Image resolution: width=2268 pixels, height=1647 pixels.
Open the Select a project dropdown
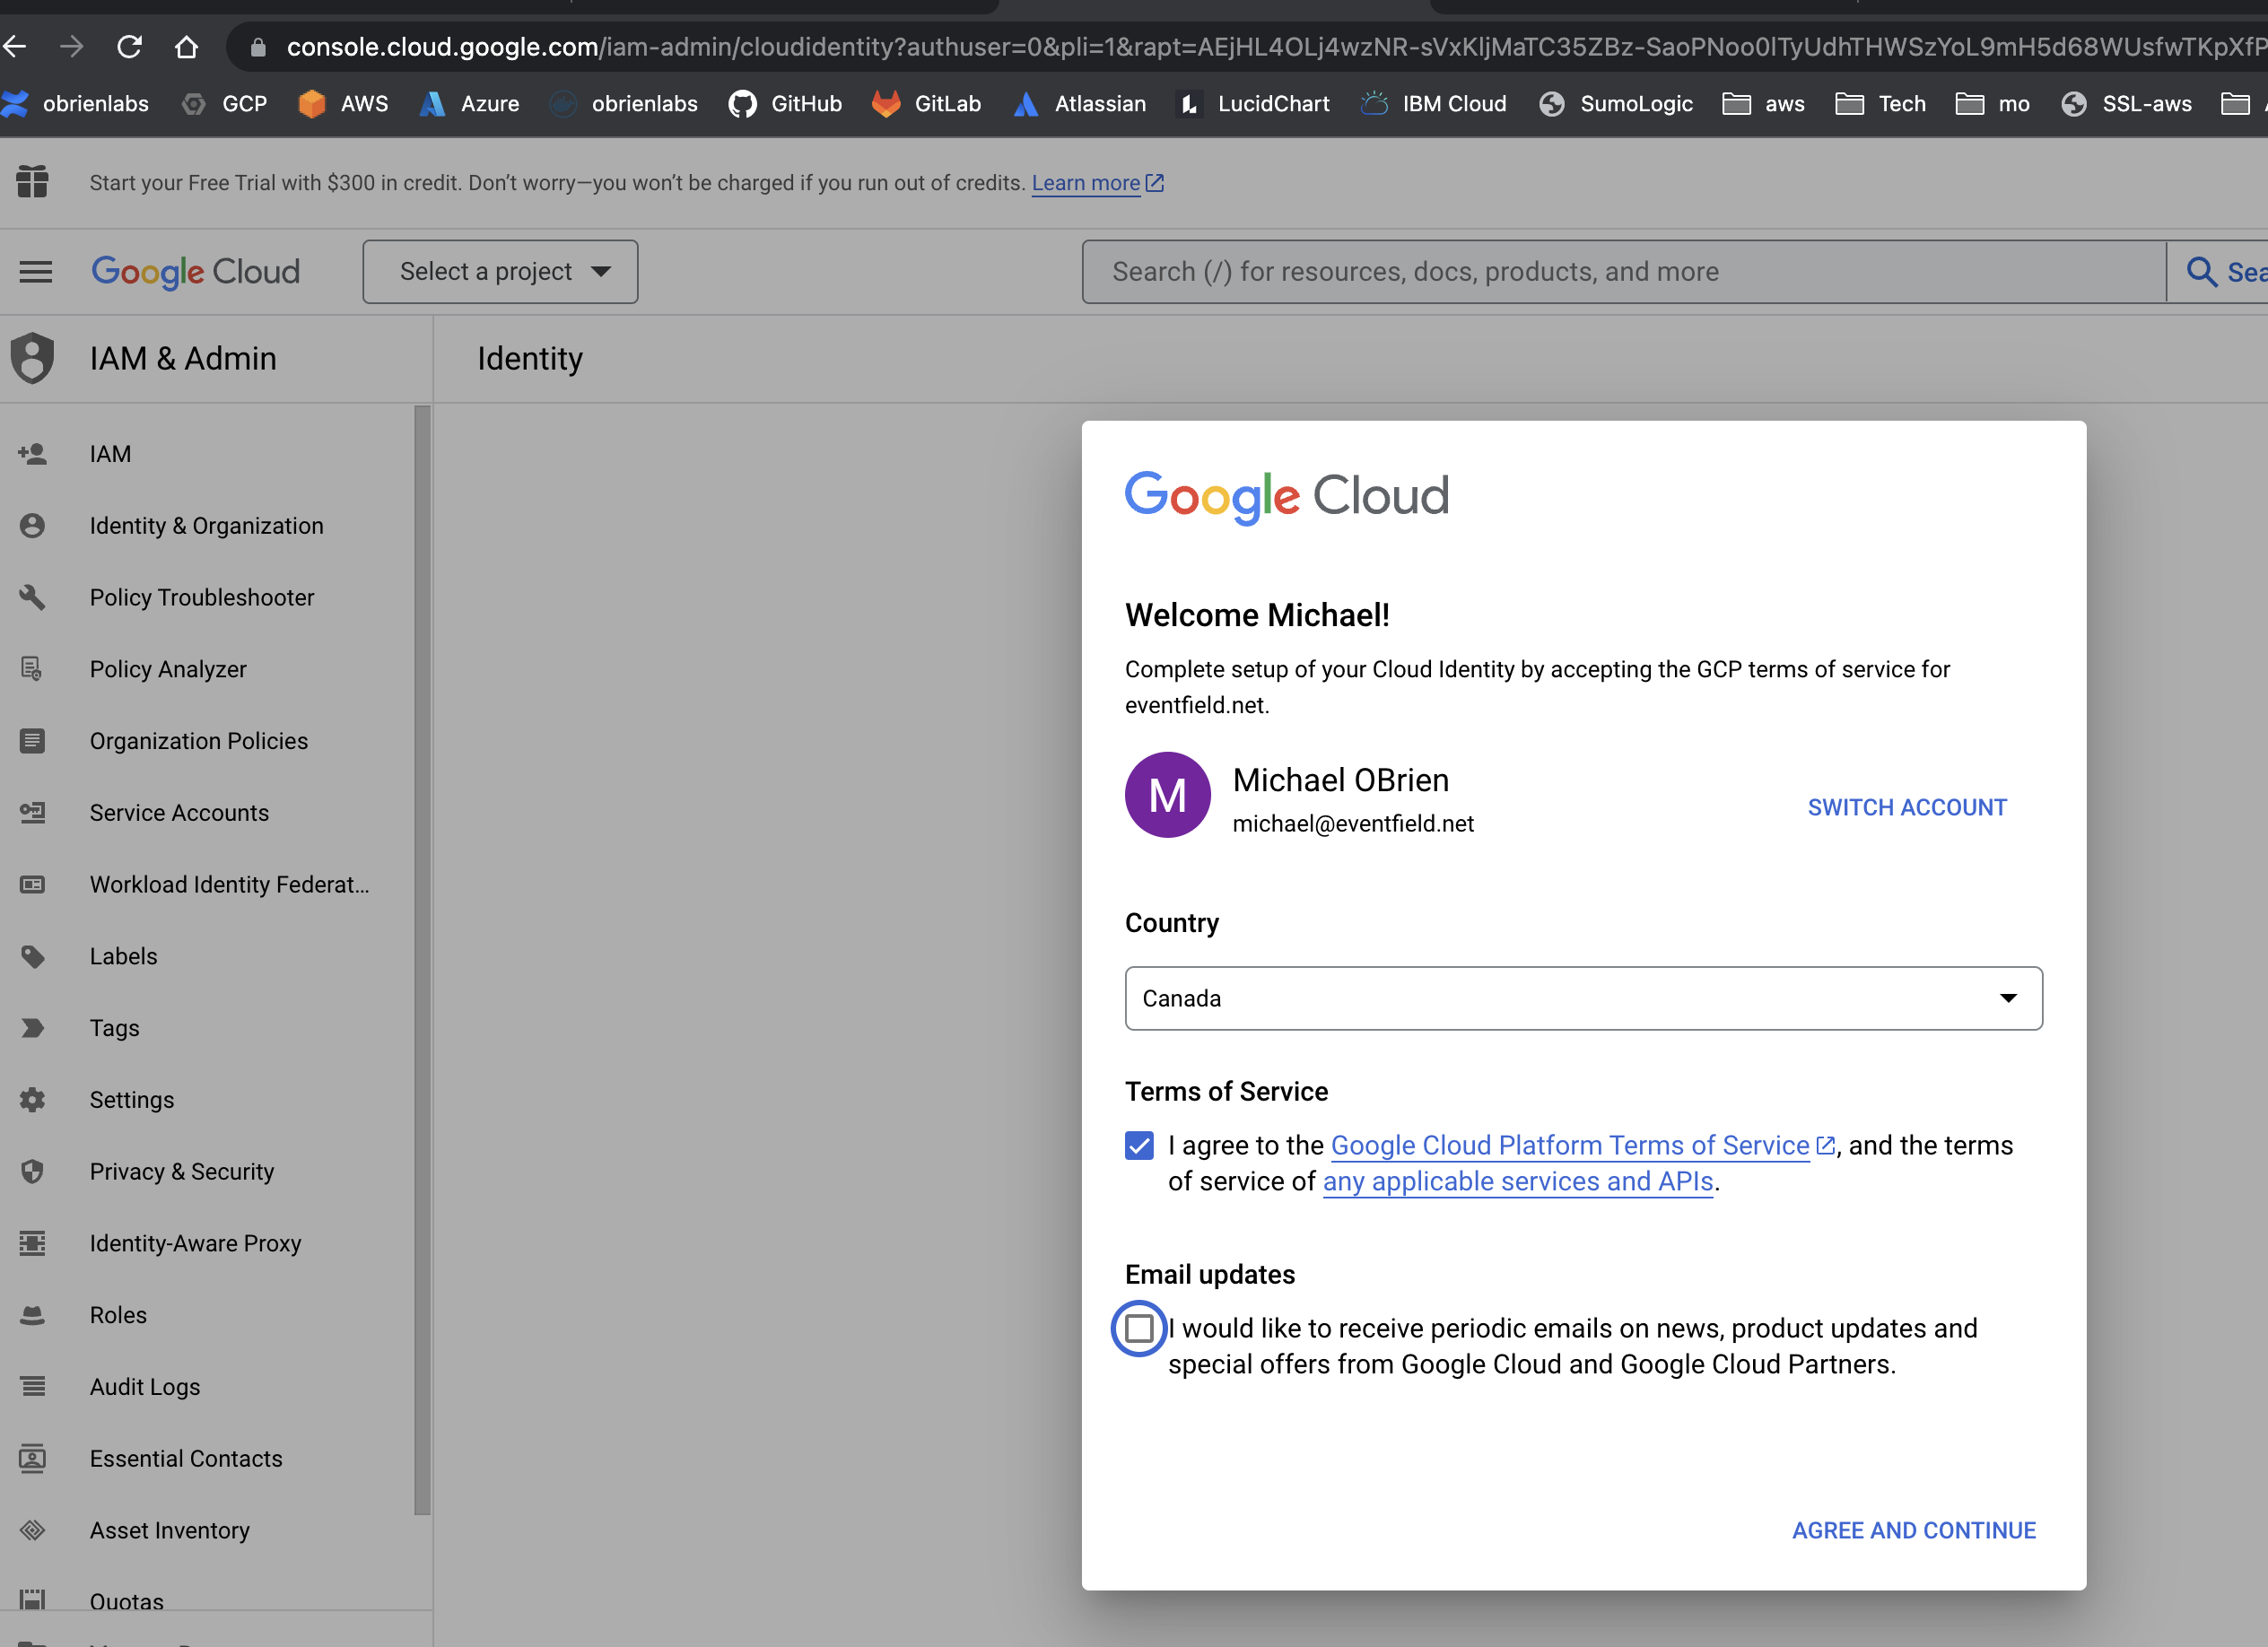point(500,271)
